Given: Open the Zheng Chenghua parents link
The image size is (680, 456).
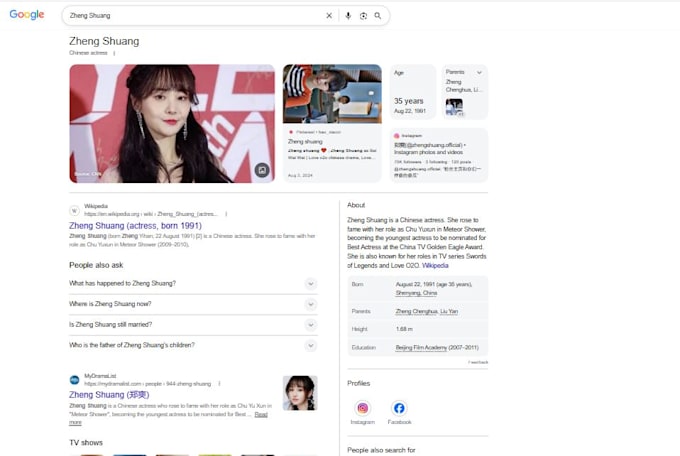Looking at the screenshot, I should pos(416,311).
